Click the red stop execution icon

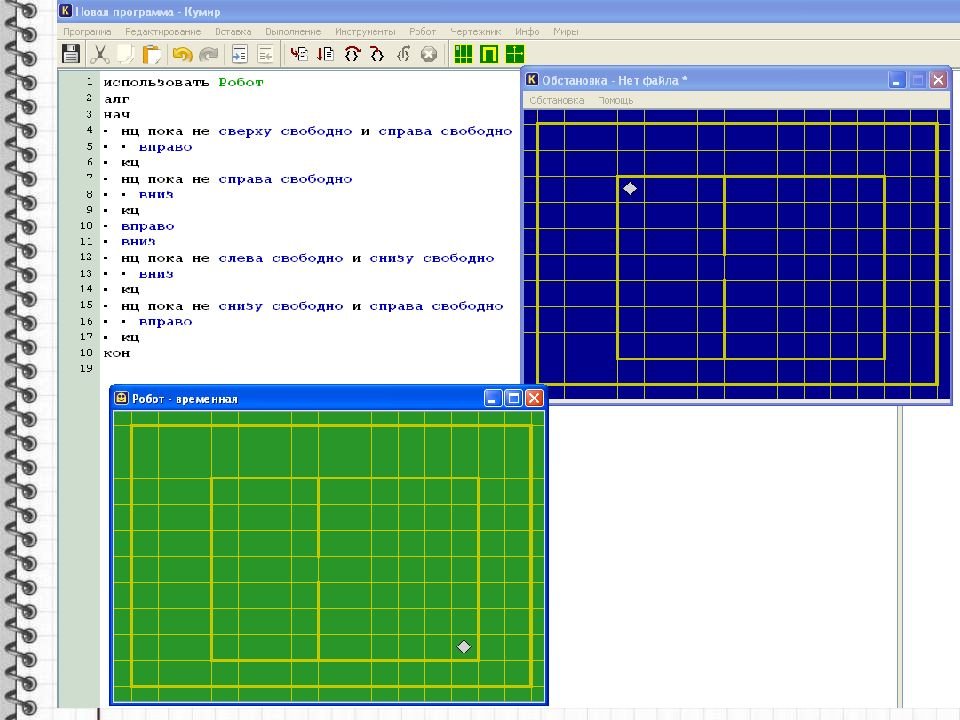pyautogui.click(x=429, y=54)
